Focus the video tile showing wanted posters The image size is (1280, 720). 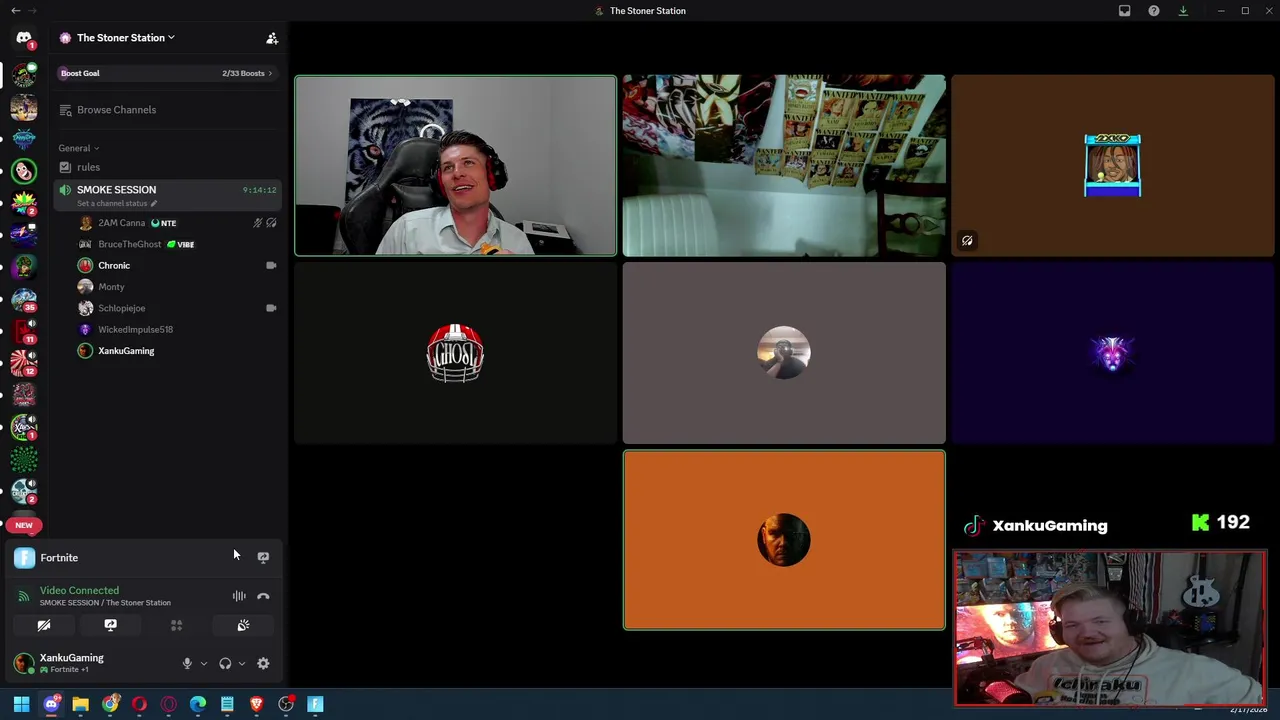coord(784,166)
